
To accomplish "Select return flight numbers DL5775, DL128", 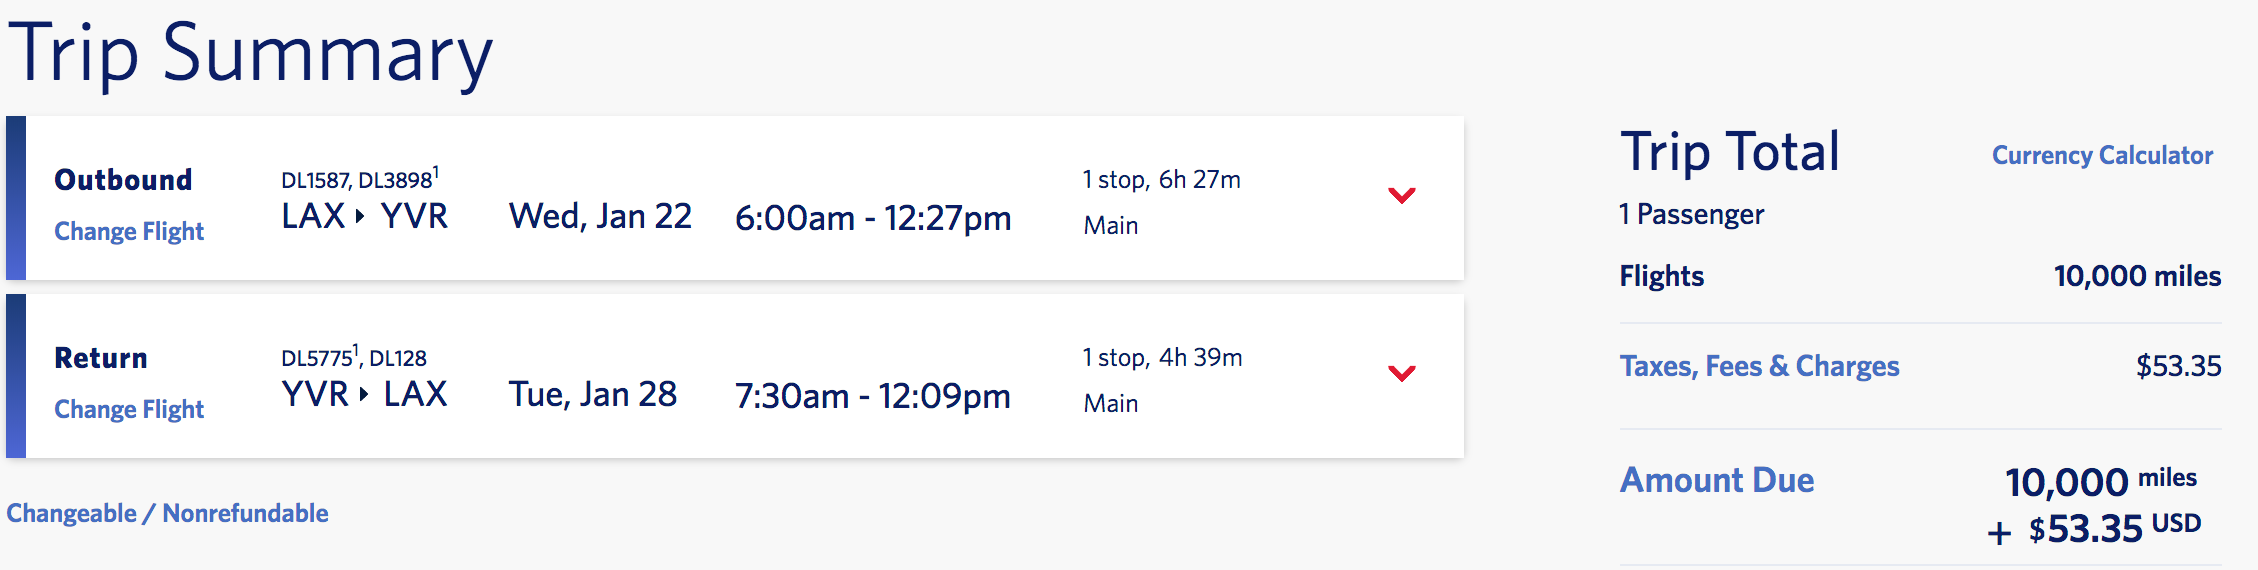I will pyautogui.click(x=354, y=358).
